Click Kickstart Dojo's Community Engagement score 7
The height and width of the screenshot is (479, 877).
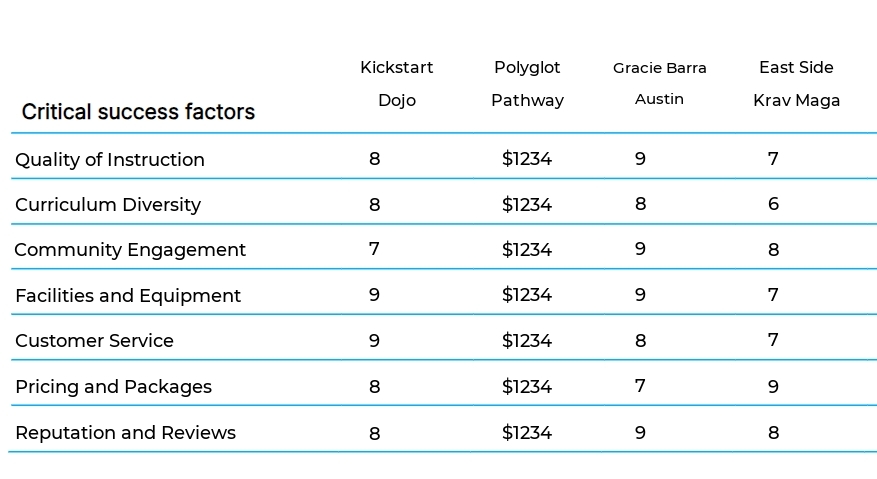(374, 249)
